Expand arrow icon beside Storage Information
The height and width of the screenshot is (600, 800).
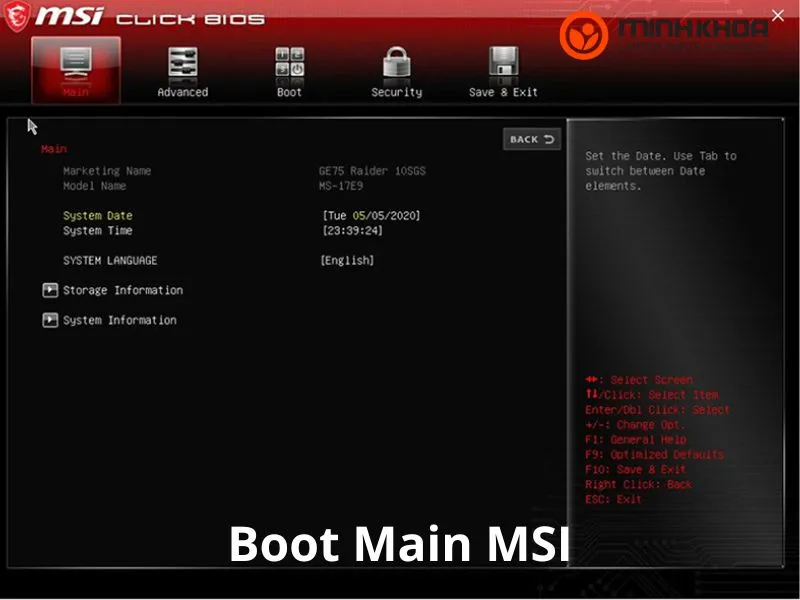click(50, 291)
